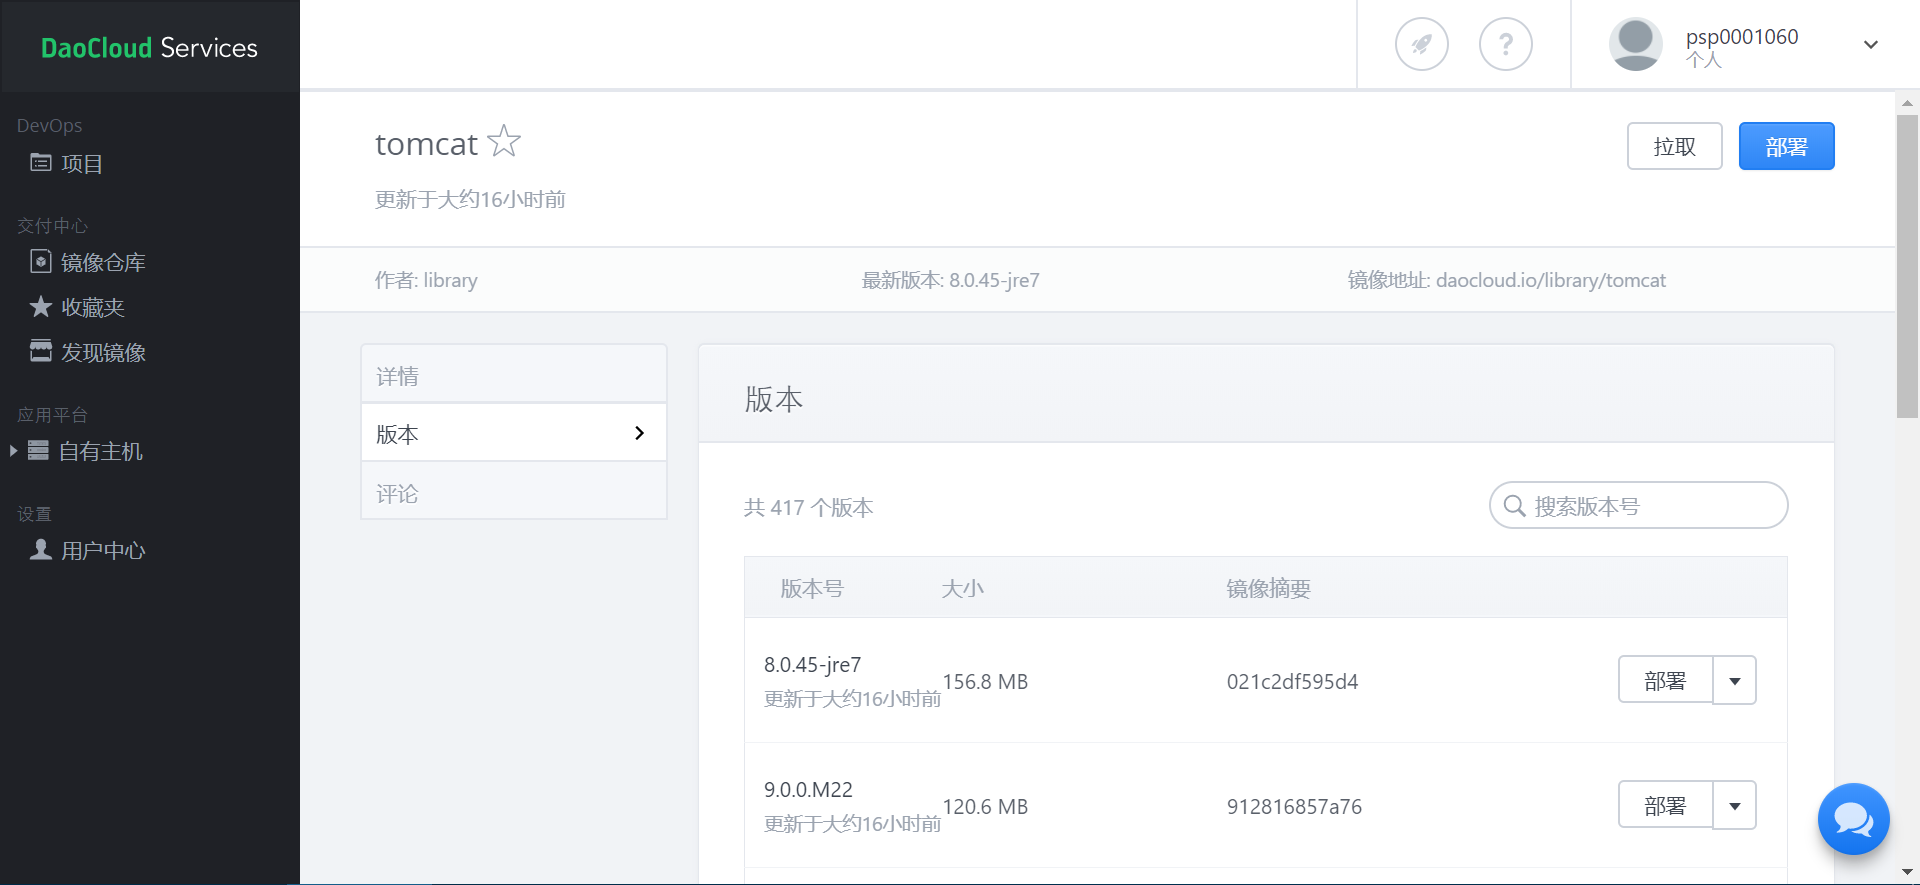This screenshot has height=885, width=1920.
Task: Click the blue 部署 button at top
Action: (1786, 146)
